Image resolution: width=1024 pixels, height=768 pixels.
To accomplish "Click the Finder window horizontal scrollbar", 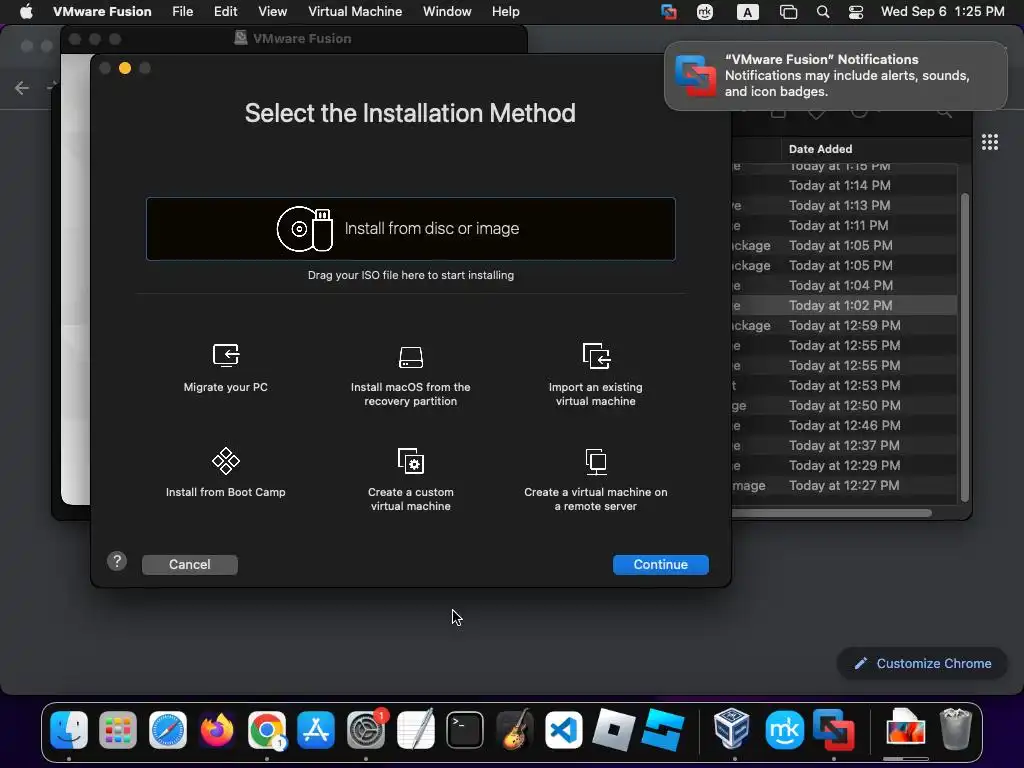I will pyautogui.click(x=832, y=513).
